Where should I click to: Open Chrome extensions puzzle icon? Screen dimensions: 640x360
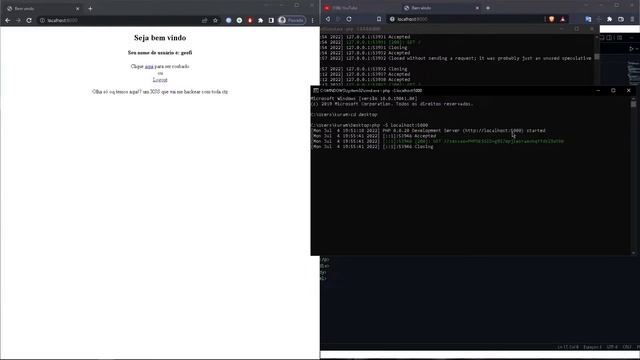[x=260, y=20]
